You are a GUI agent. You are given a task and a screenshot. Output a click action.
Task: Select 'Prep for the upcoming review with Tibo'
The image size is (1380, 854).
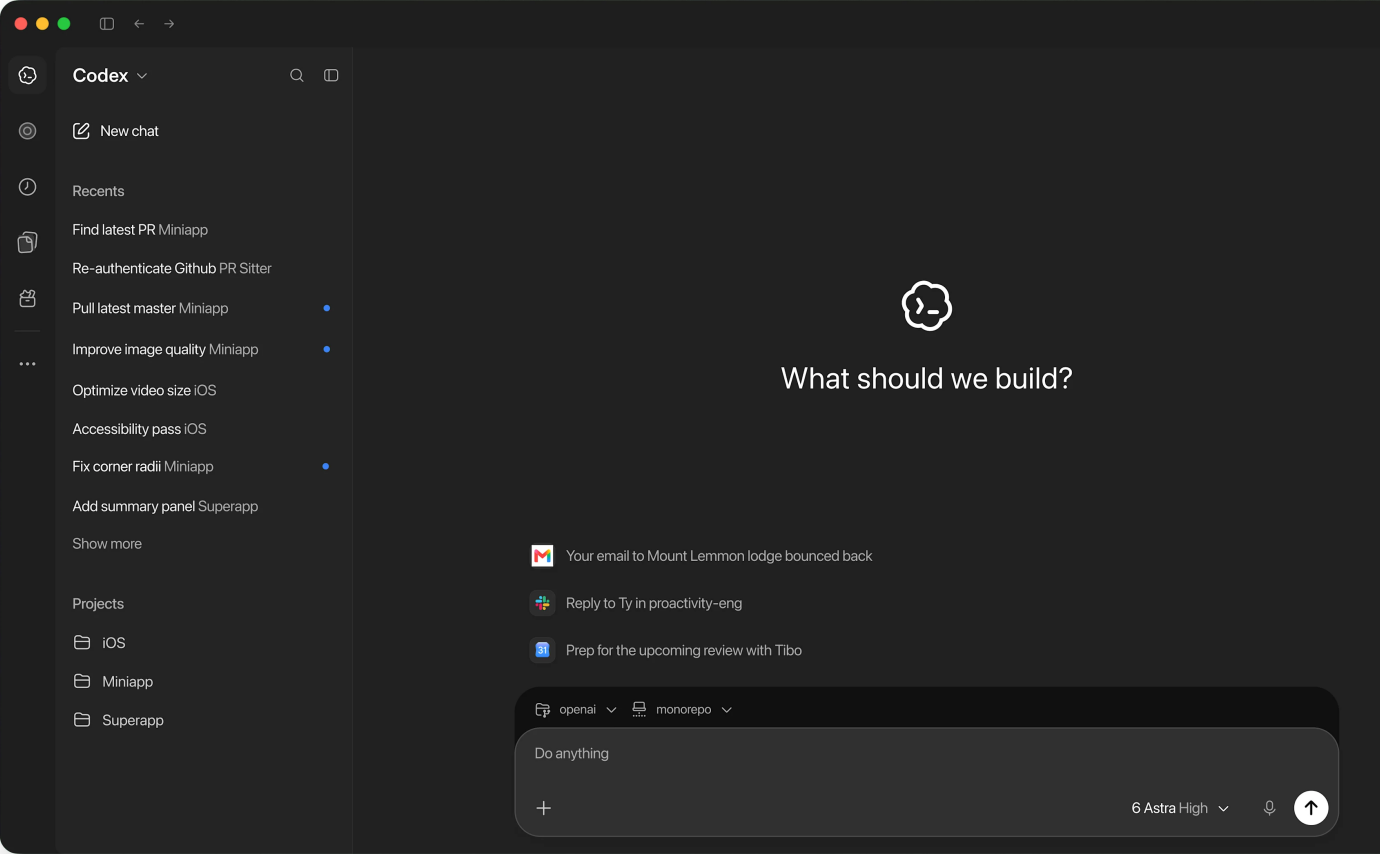(x=684, y=650)
